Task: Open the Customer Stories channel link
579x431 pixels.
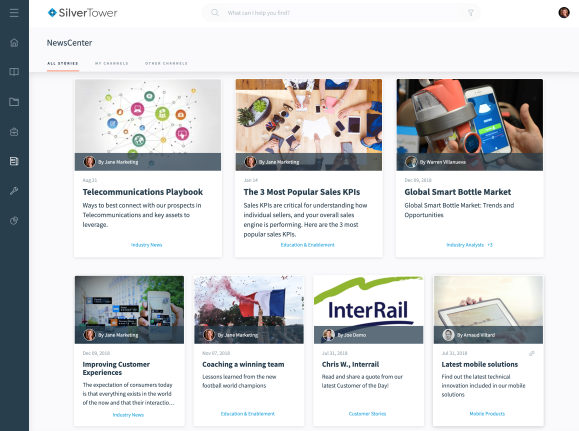Action: click(367, 414)
